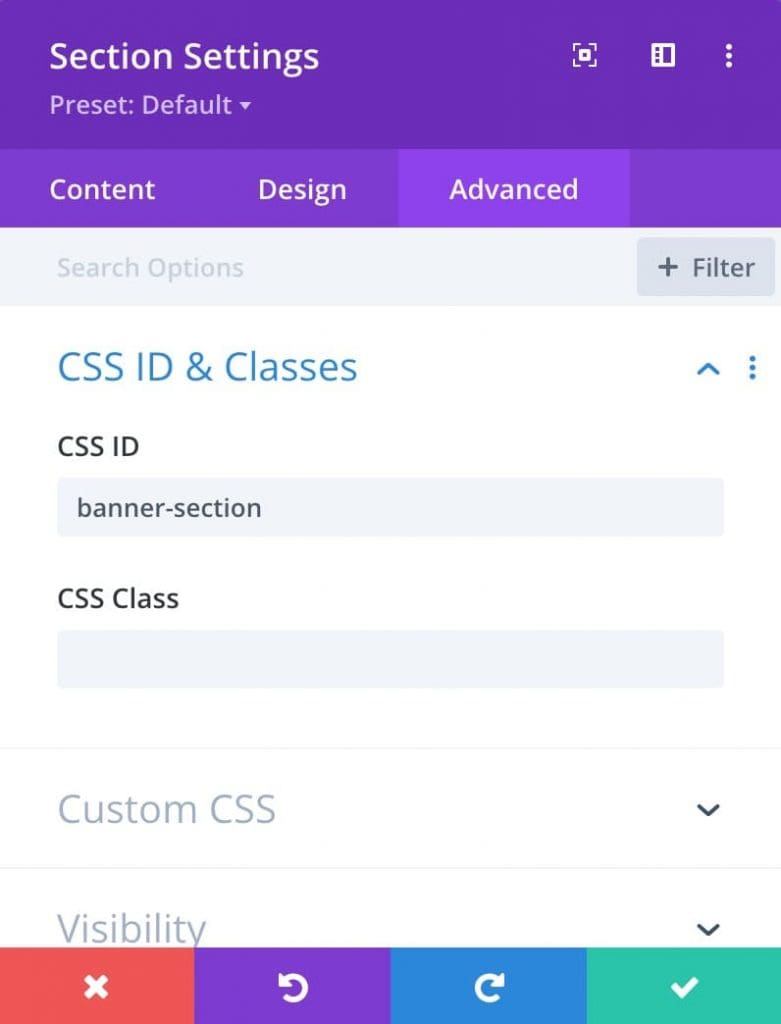The image size is (781, 1024).
Task: Click the CSS ID & Classes heading
Action: point(208,367)
